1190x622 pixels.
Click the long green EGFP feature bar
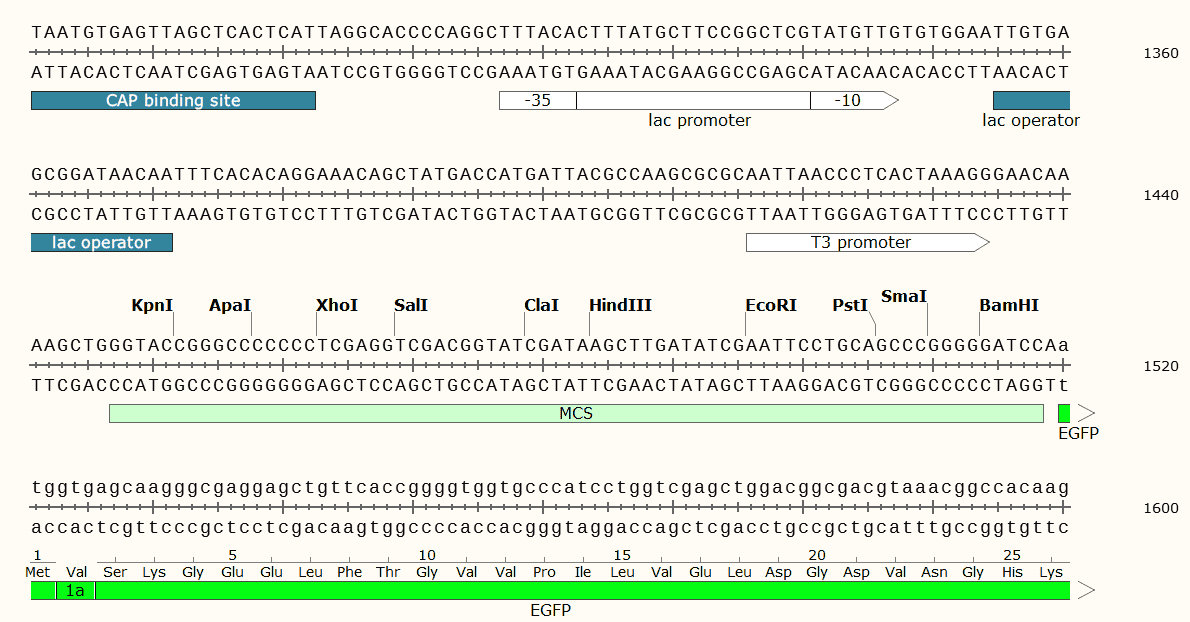click(x=580, y=591)
